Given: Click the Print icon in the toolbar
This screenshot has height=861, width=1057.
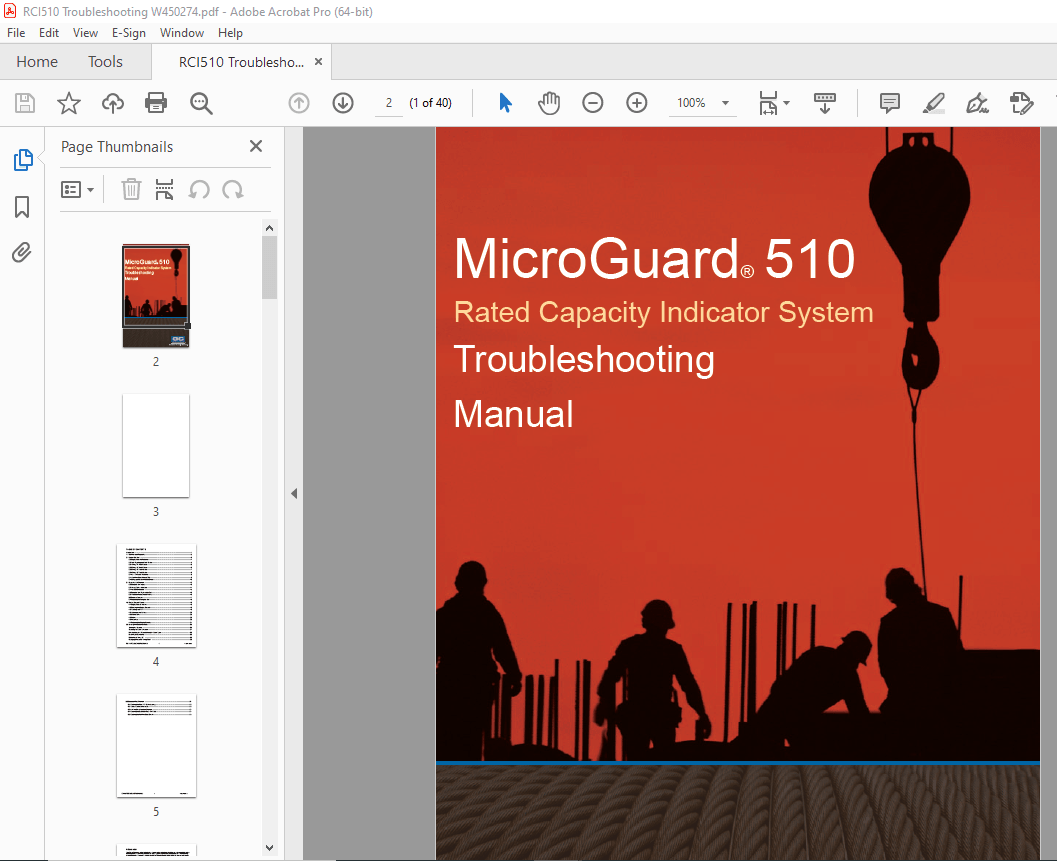Looking at the screenshot, I should pyautogui.click(x=156, y=103).
